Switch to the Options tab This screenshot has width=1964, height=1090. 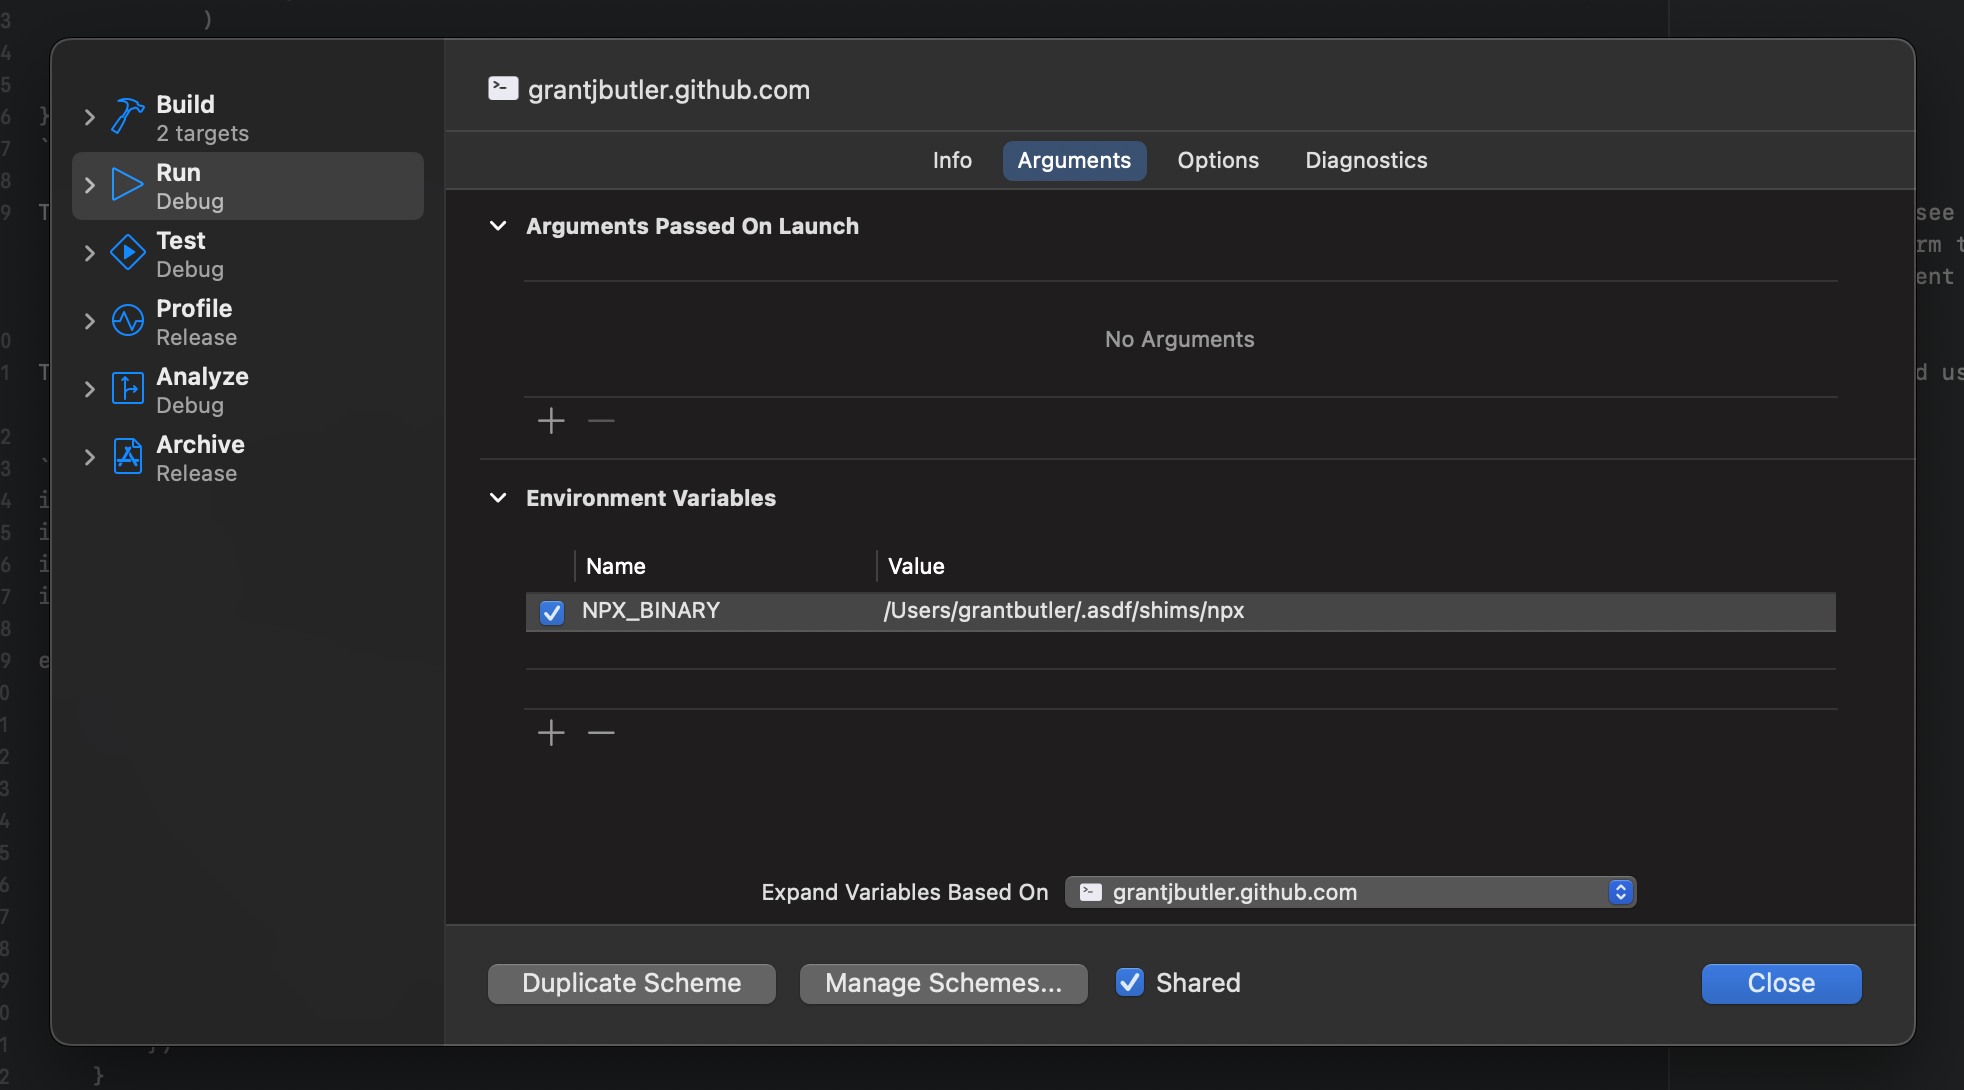(x=1218, y=160)
